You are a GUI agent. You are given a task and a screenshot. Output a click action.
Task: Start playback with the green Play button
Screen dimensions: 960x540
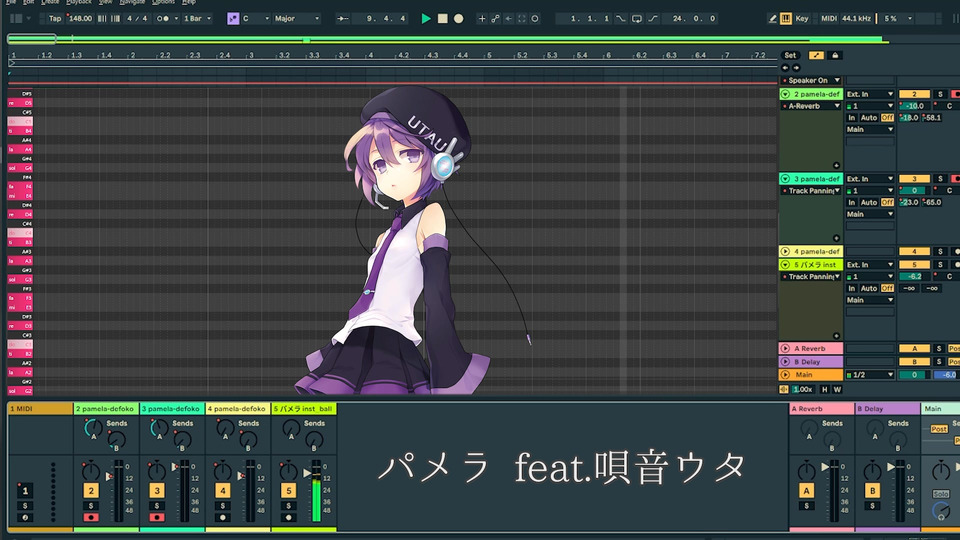pos(426,18)
